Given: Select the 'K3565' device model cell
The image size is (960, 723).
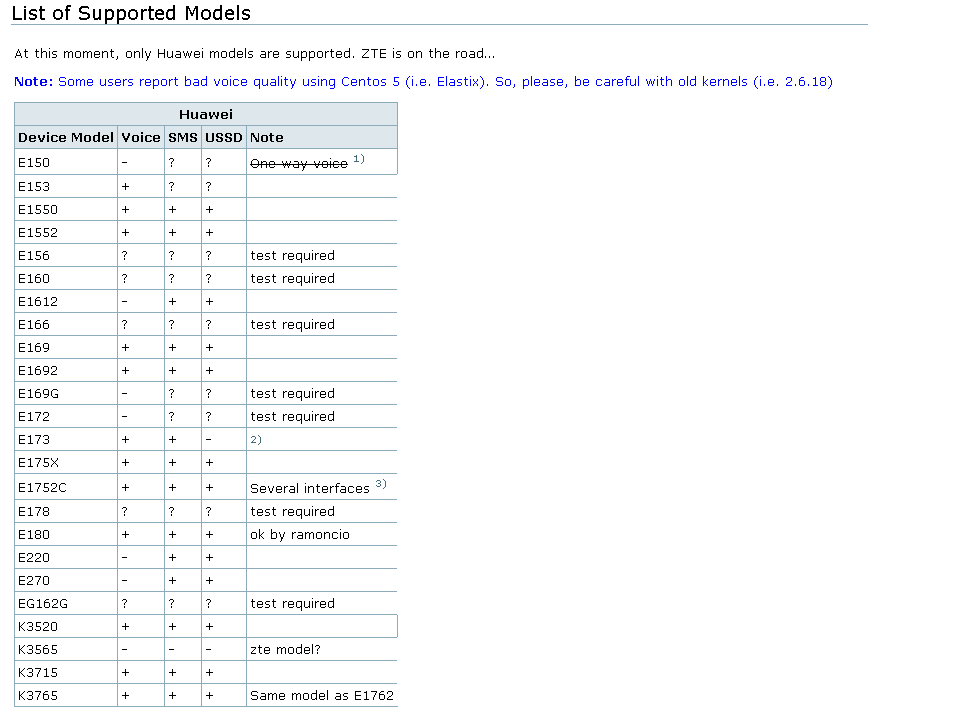Looking at the screenshot, I should (x=66, y=649).
